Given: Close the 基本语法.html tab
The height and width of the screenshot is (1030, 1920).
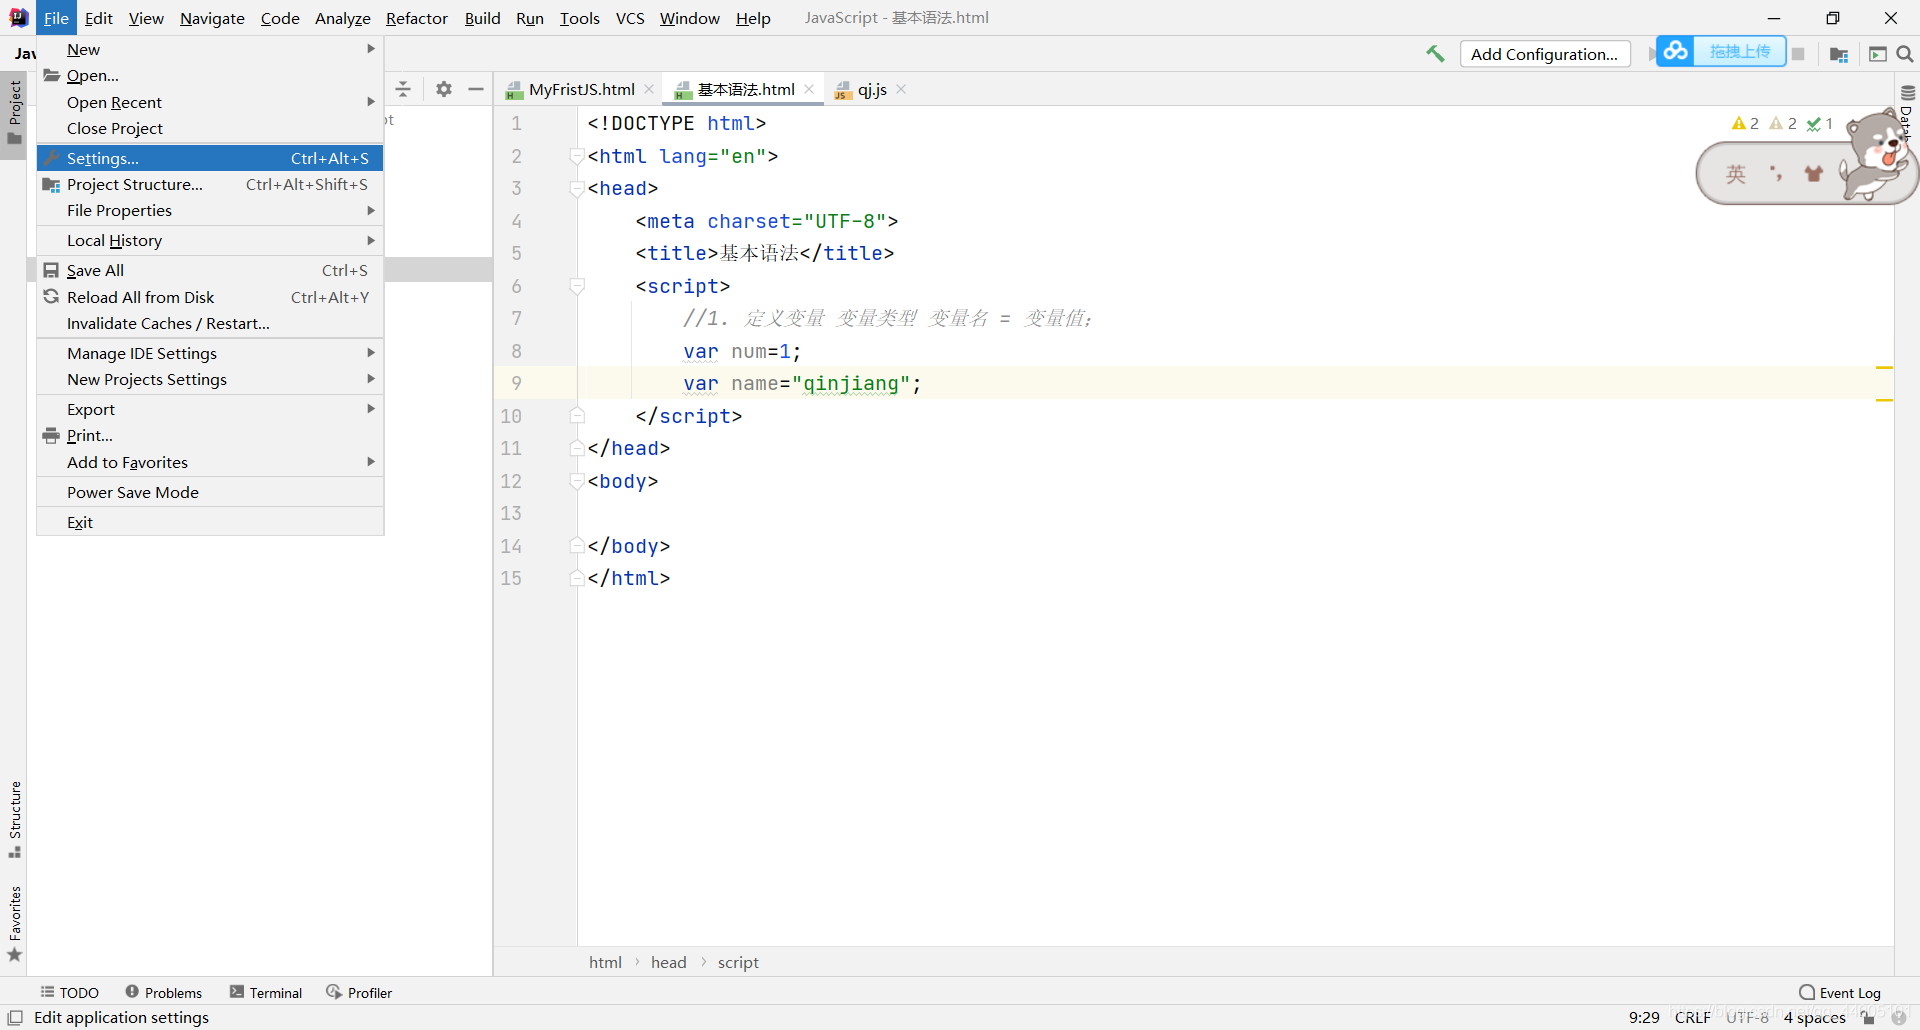Looking at the screenshot, I should pyautogui.click(x=809, y=89).
